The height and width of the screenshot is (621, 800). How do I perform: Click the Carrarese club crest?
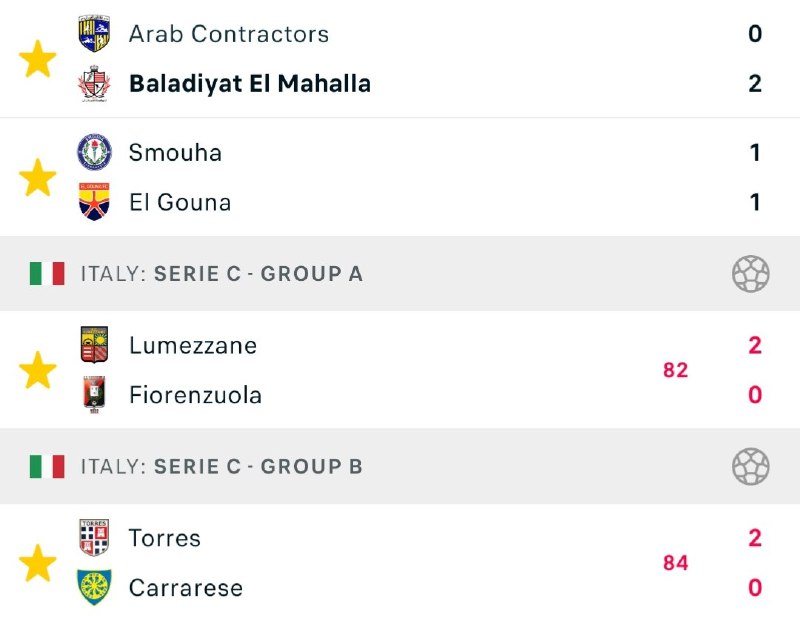[94, 587]
